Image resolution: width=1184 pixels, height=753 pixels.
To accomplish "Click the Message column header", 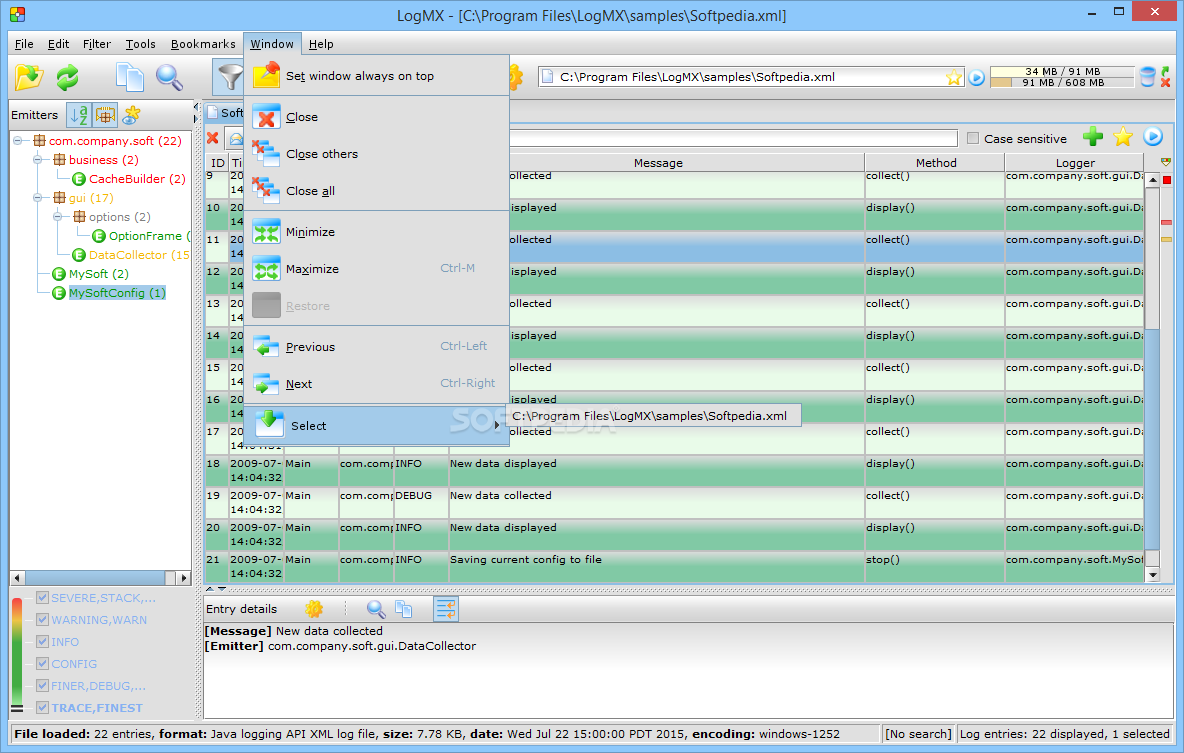I will click(x=658, y=162).
